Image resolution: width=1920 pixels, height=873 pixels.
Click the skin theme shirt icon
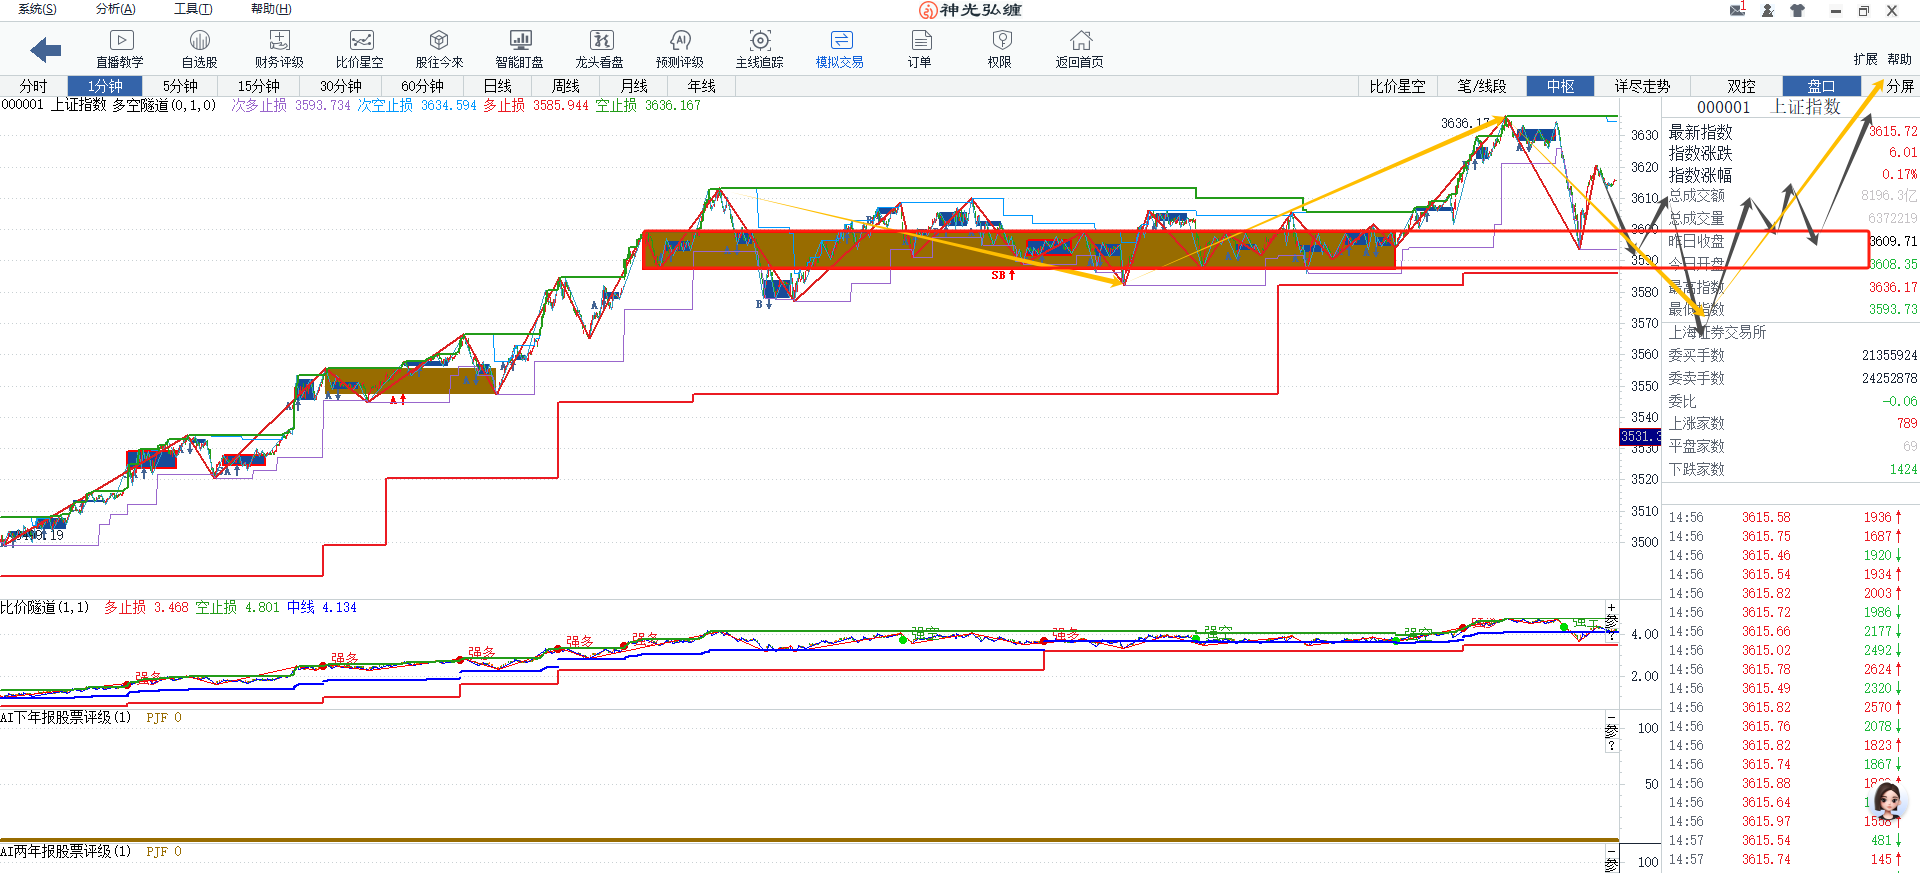point(1797,11)
